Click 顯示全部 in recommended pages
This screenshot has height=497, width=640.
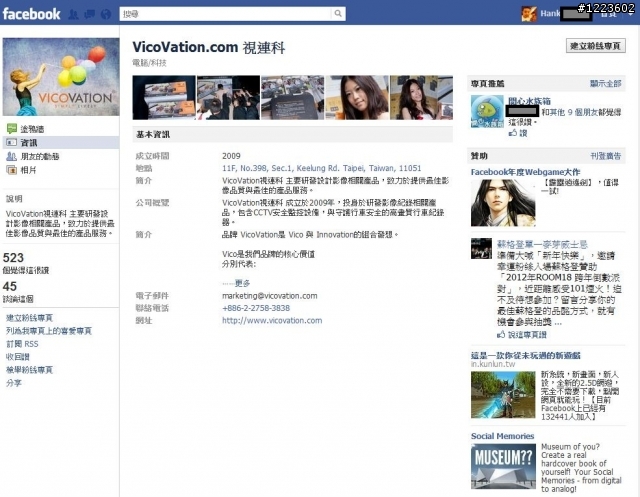point(606,84)
